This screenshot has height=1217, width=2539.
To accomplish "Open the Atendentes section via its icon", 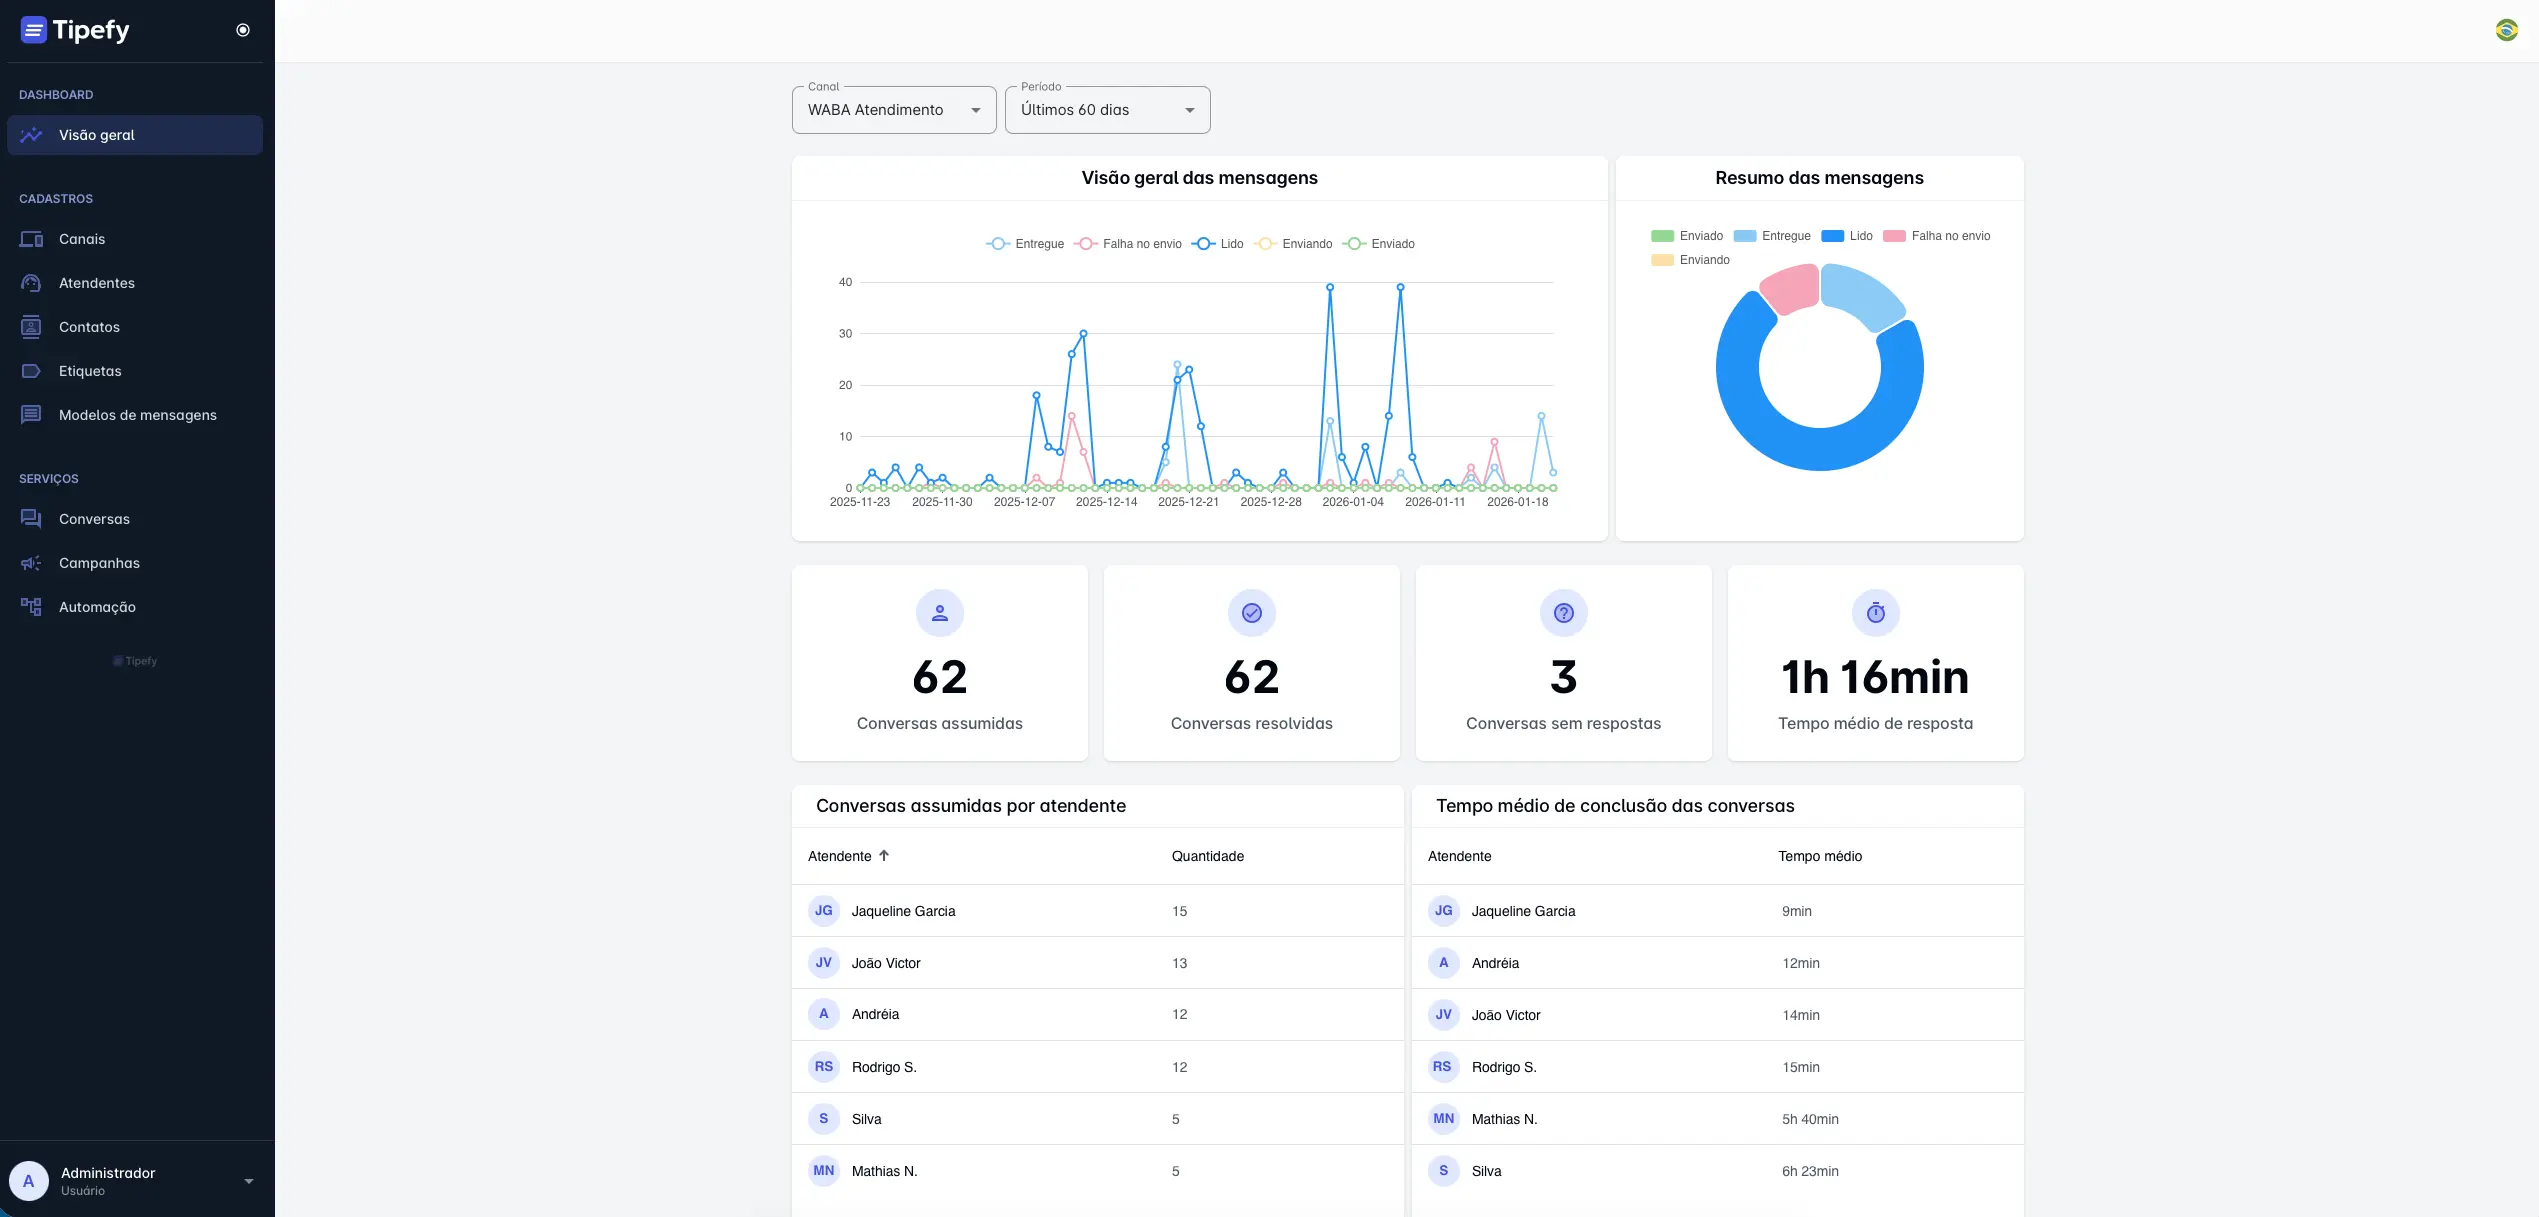I will [x=31, y=283].
